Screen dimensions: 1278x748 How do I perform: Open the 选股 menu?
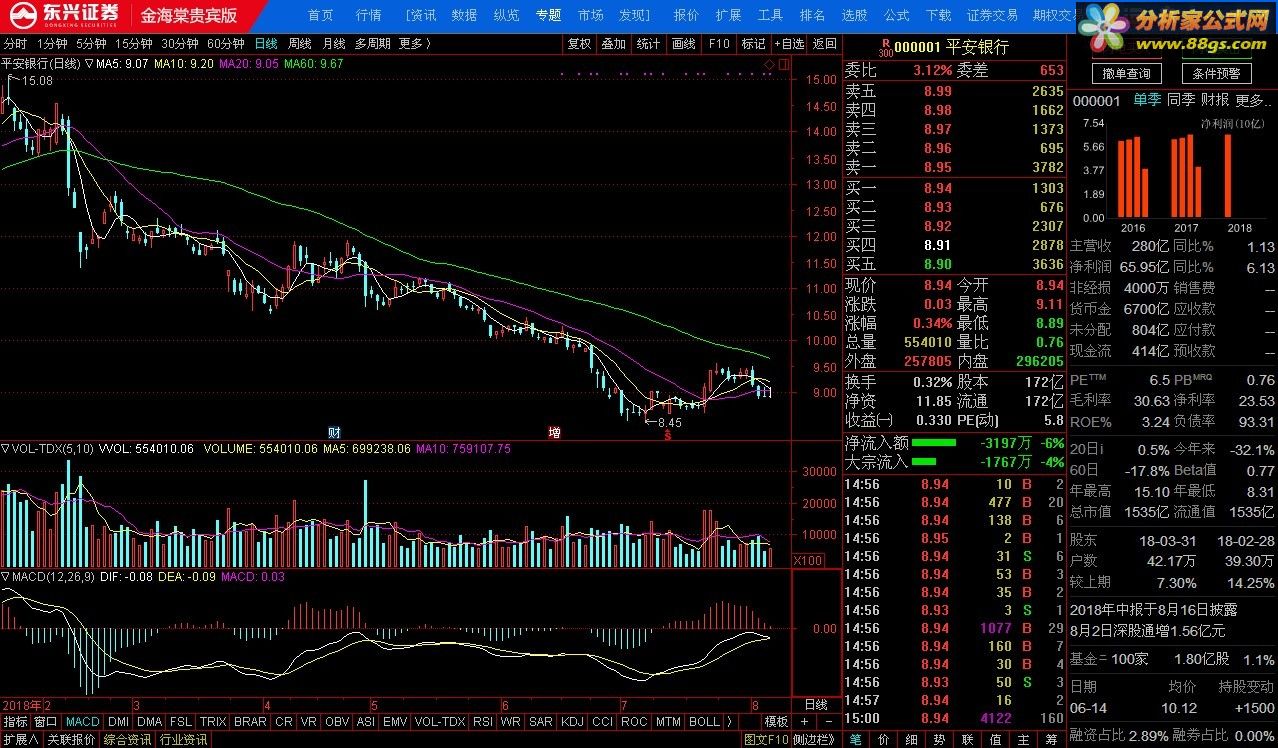click(854, 15)
